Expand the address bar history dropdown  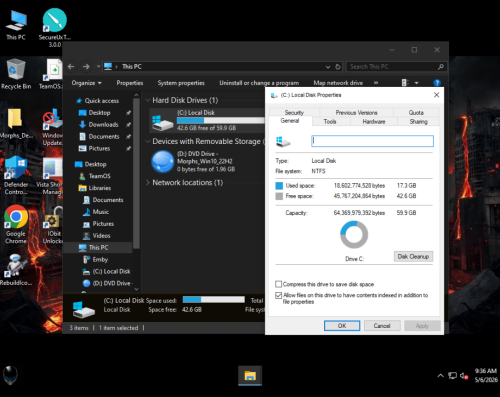click(x=328, y=67)
